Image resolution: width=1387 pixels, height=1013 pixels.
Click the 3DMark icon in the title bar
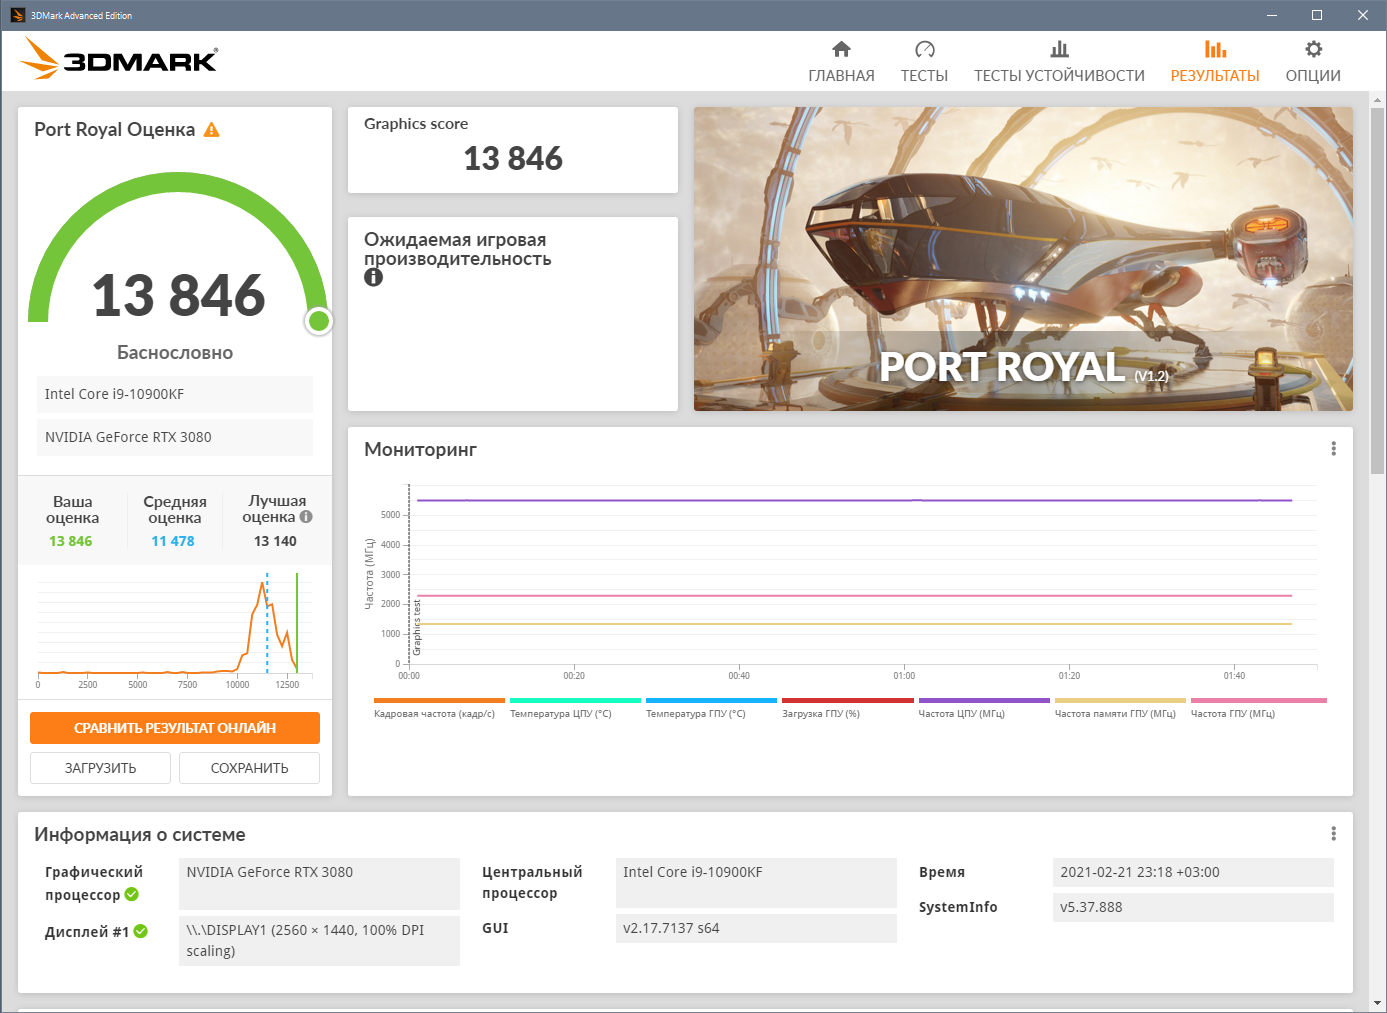(x=17, y=15)
